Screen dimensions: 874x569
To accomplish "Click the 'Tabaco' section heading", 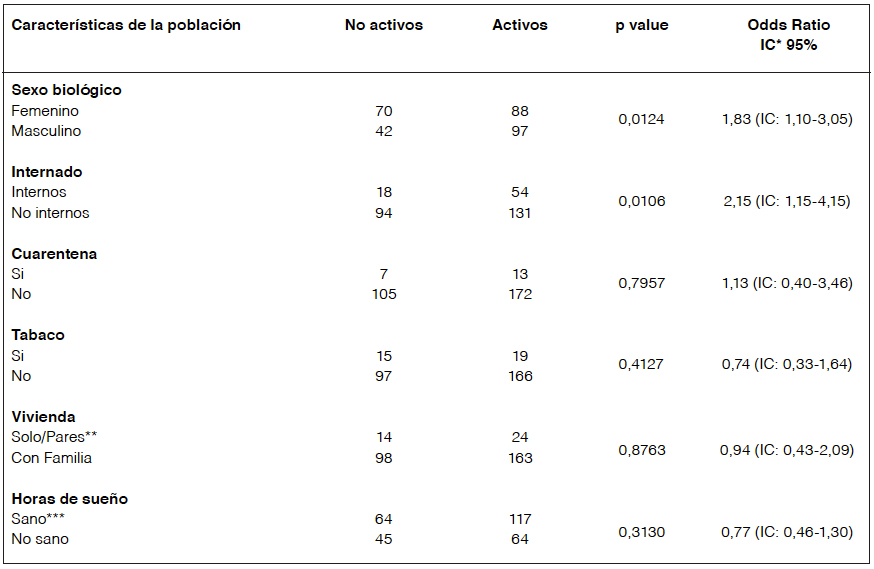I will pos(37,335).
